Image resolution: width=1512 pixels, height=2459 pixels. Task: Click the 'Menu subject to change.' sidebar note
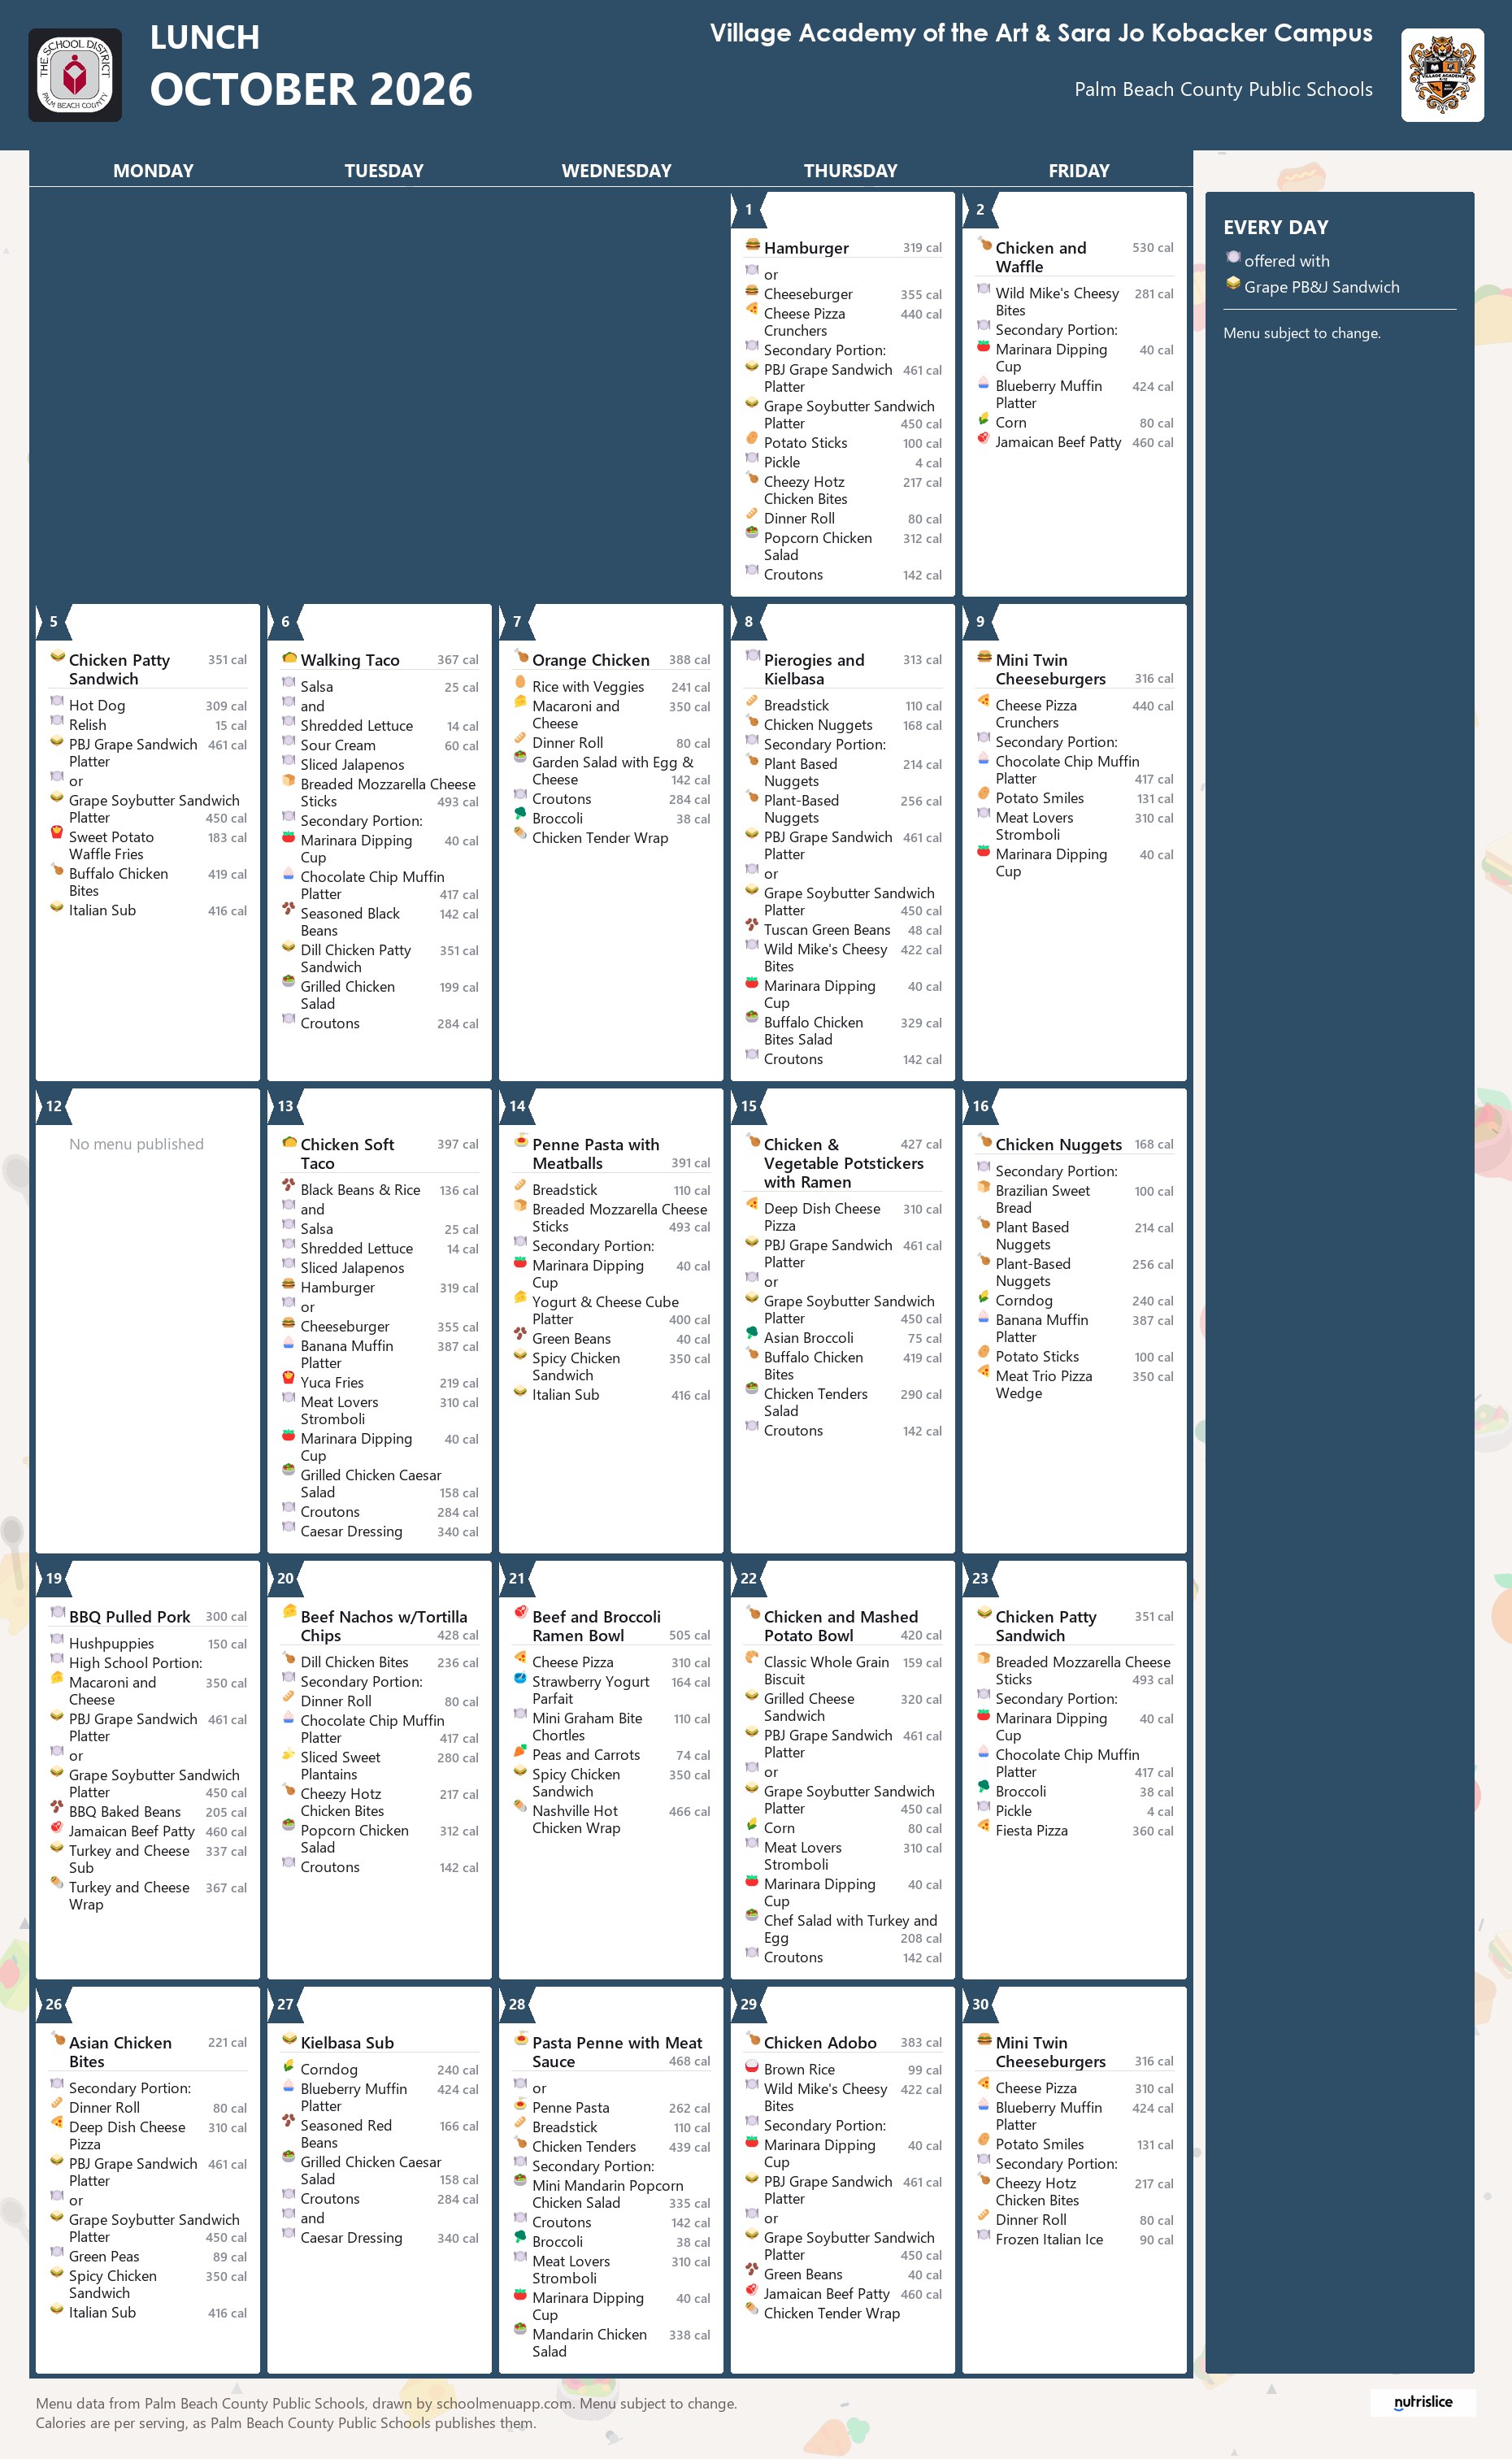point(1301,333)
